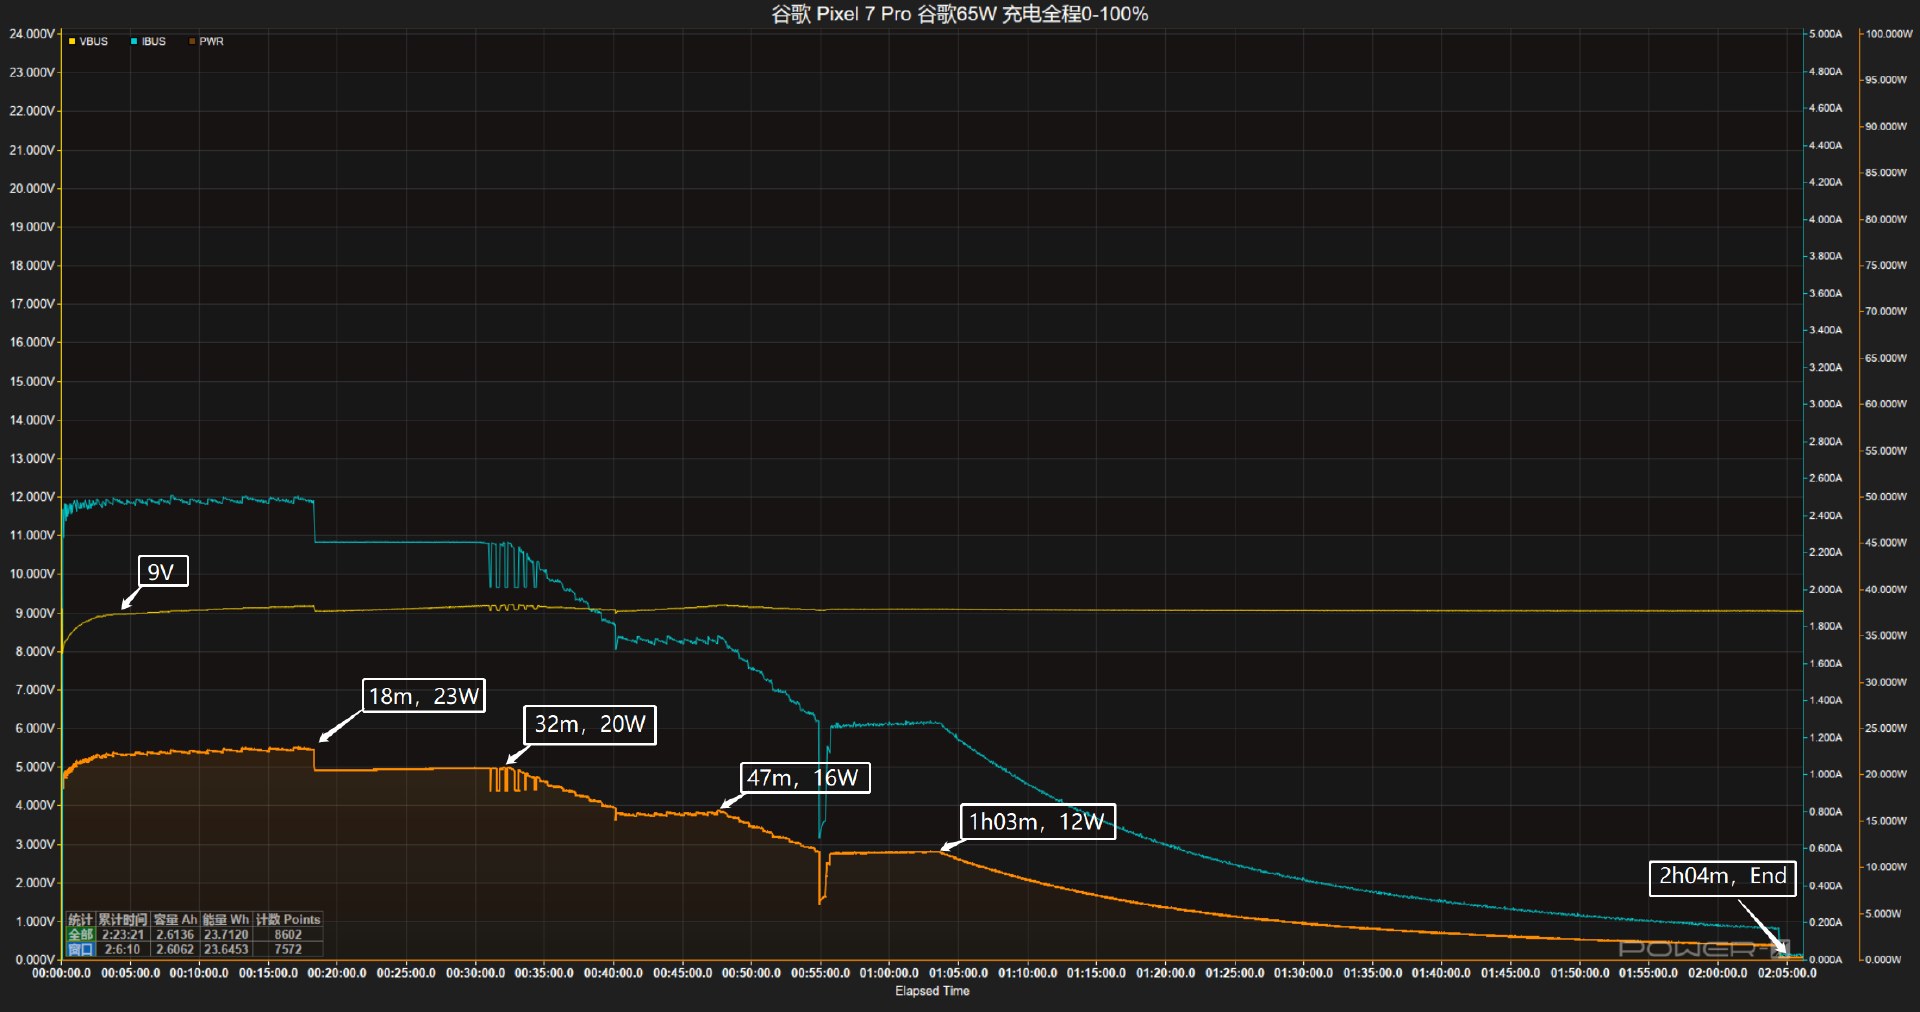Click the 02:05:00.0 time axis tick
1920x1012 pixels.
tap(1787, 973)
